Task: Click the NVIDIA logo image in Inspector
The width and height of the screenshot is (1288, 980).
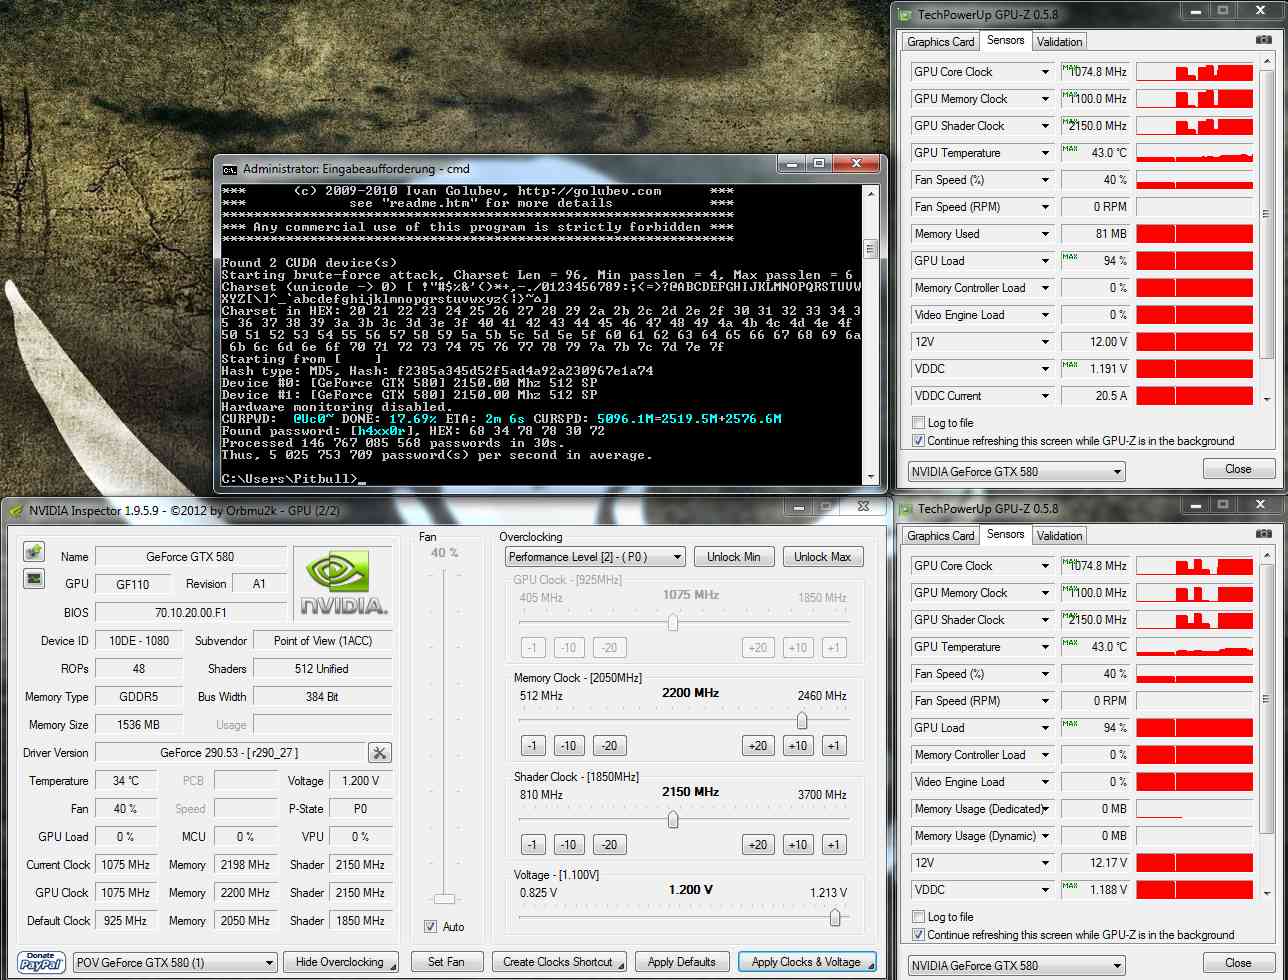Action: click(343, 584)
